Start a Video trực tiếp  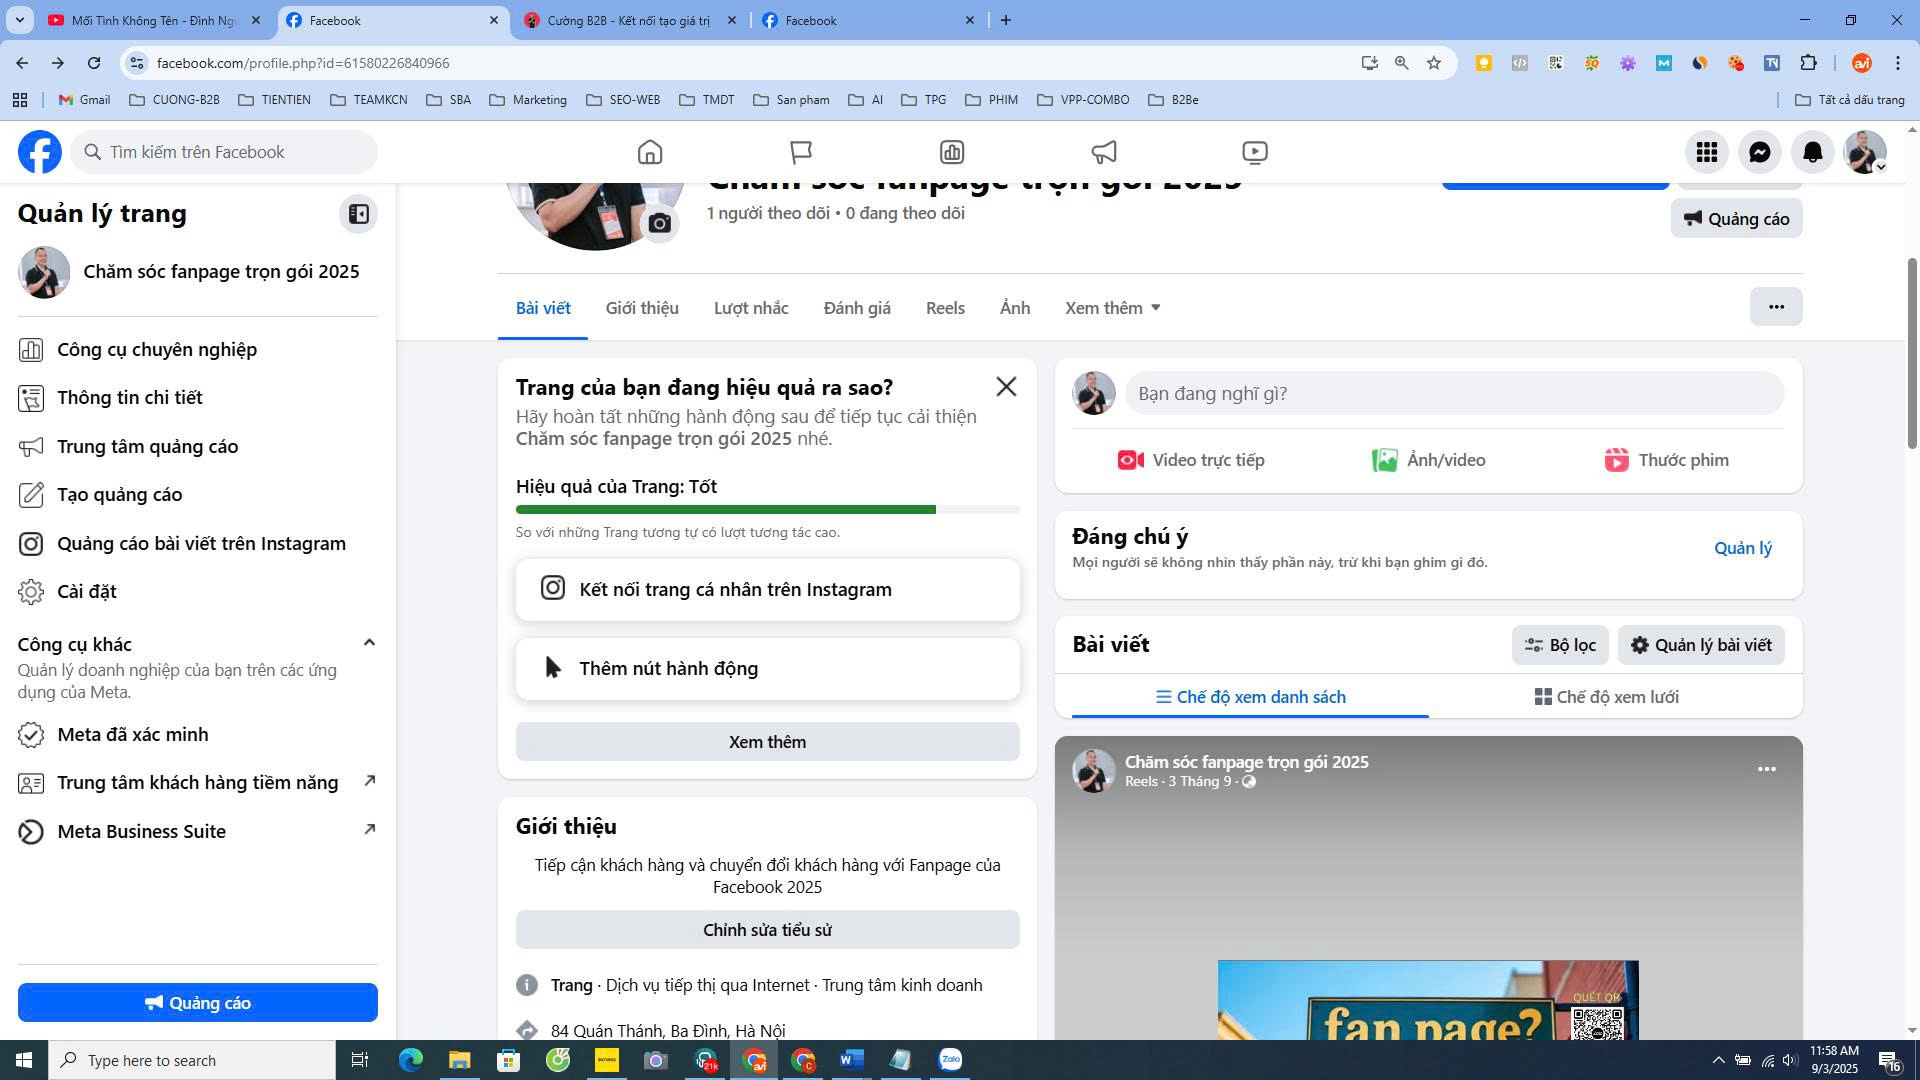click(1191, 460)
